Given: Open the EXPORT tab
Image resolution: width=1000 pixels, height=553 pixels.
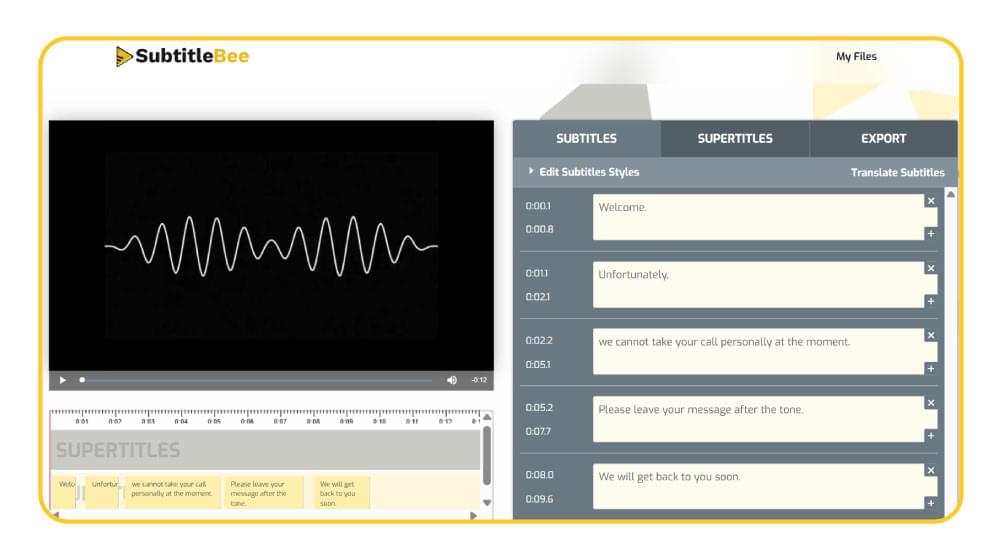Looking at the screenshot, I should [x=883, y=138].
